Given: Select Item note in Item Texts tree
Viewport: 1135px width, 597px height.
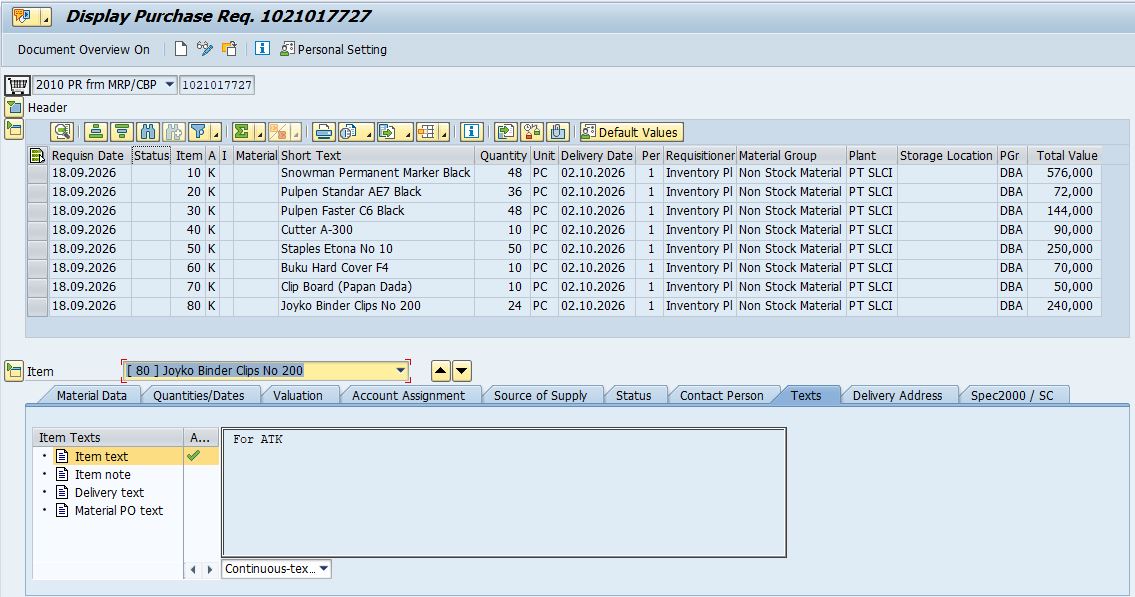Looking at the screenshot, I should 103,475.
